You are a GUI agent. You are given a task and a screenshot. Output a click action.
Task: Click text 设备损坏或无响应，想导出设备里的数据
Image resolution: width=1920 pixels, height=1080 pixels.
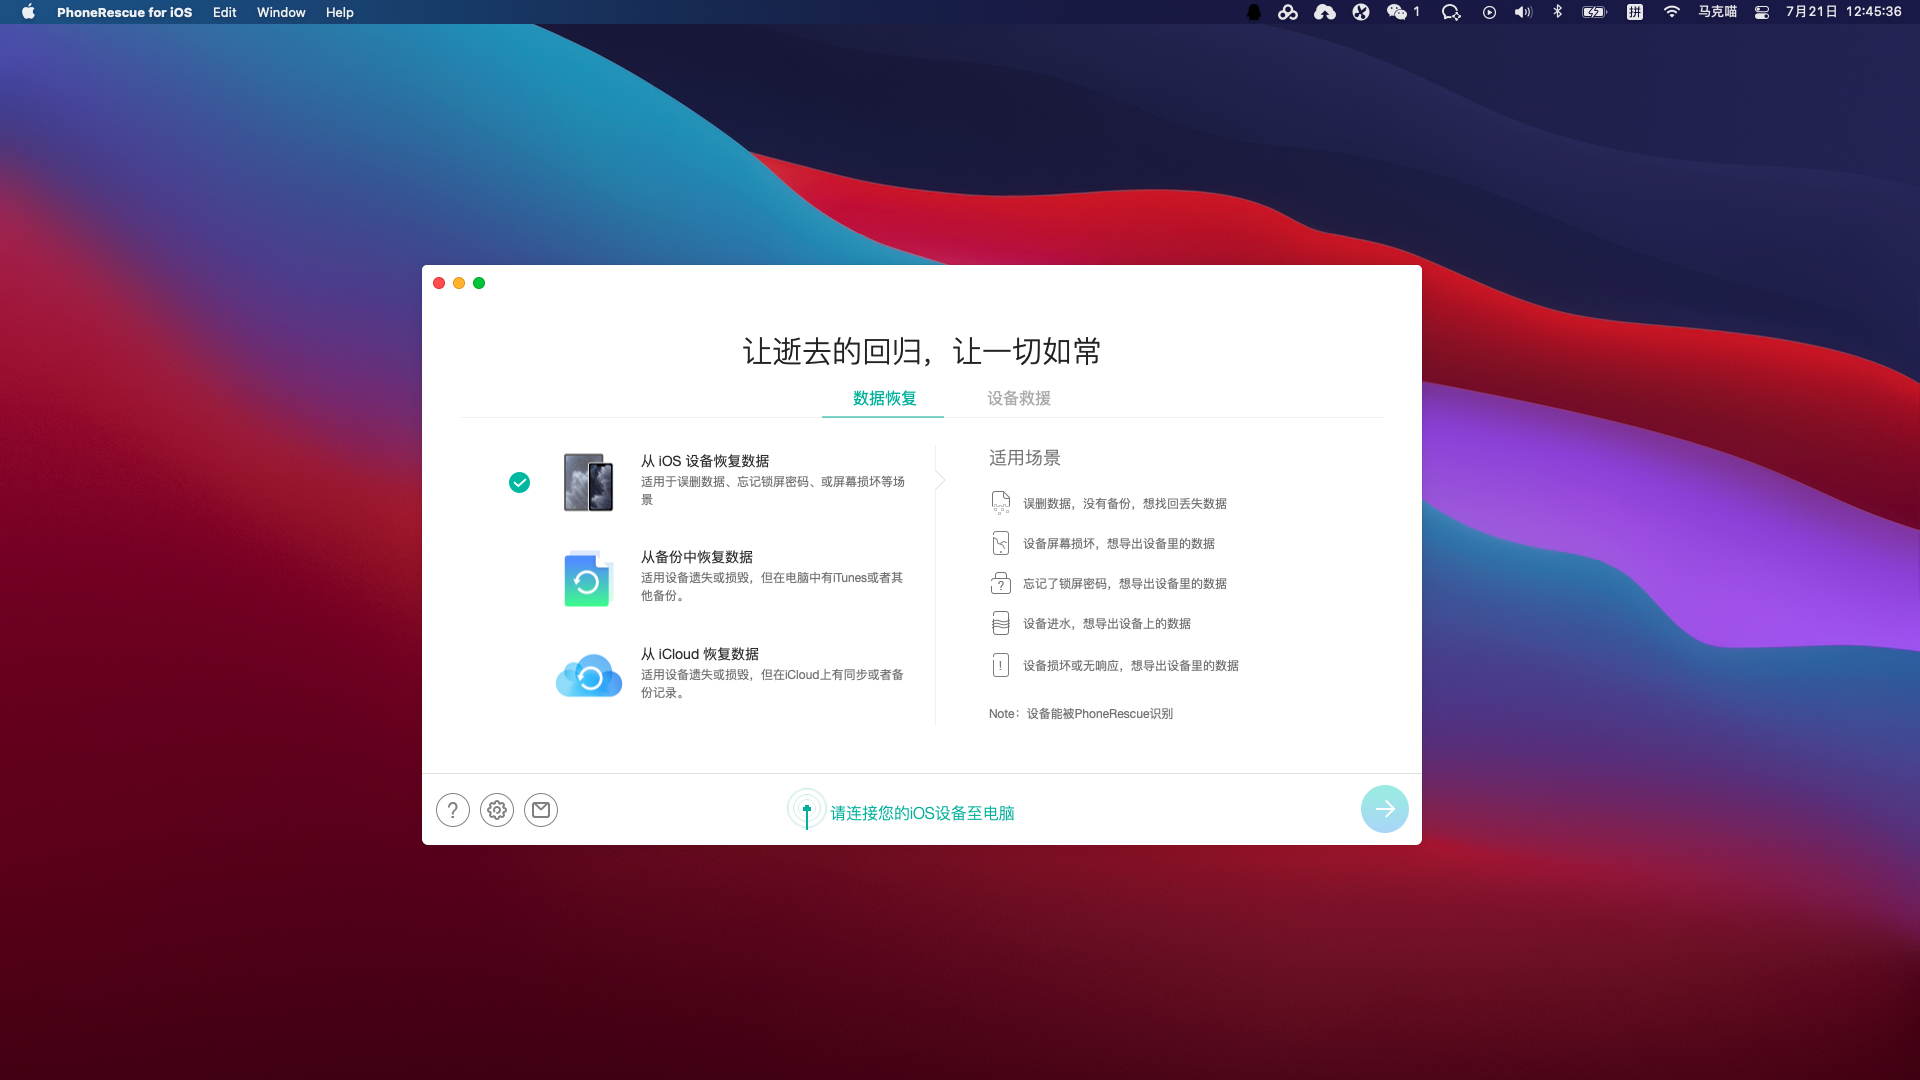[x=1130, y=666]
